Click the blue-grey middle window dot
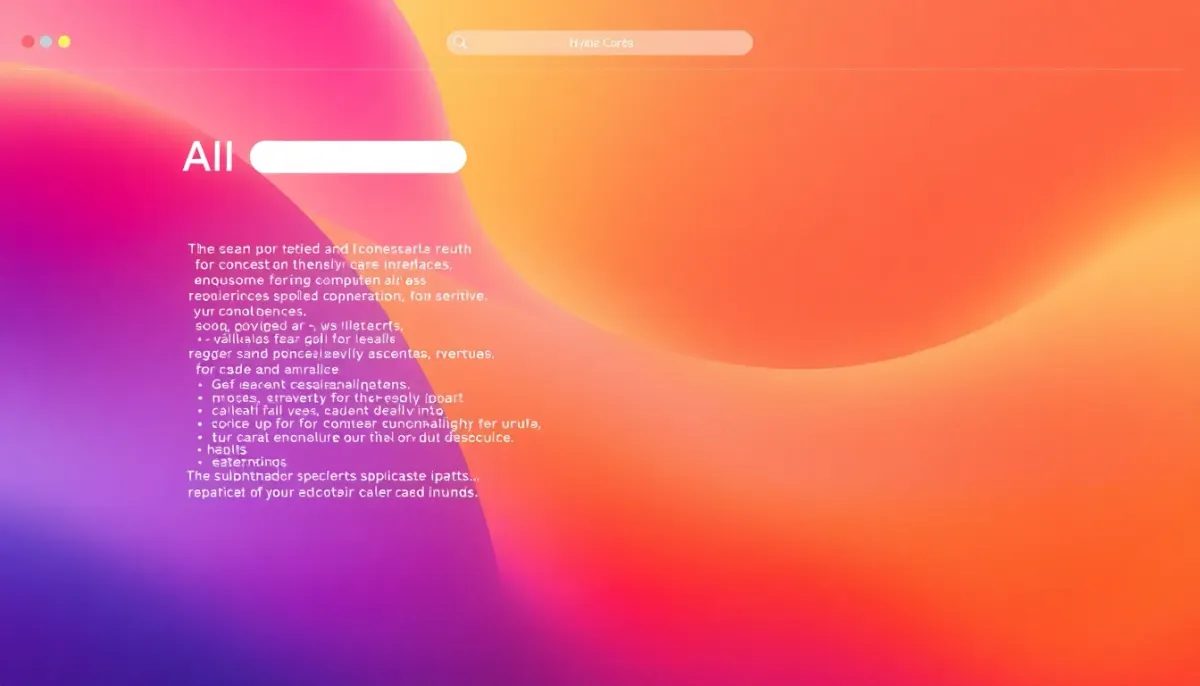Viewport: 1200px width, 686px height. click(x=46, y=42)
